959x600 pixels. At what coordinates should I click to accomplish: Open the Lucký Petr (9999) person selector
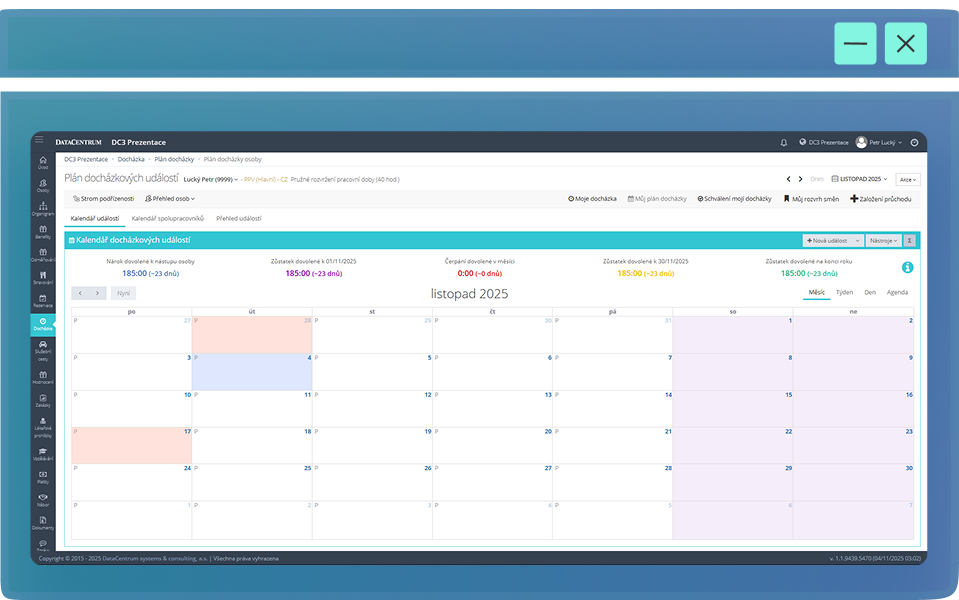[211, 179]
